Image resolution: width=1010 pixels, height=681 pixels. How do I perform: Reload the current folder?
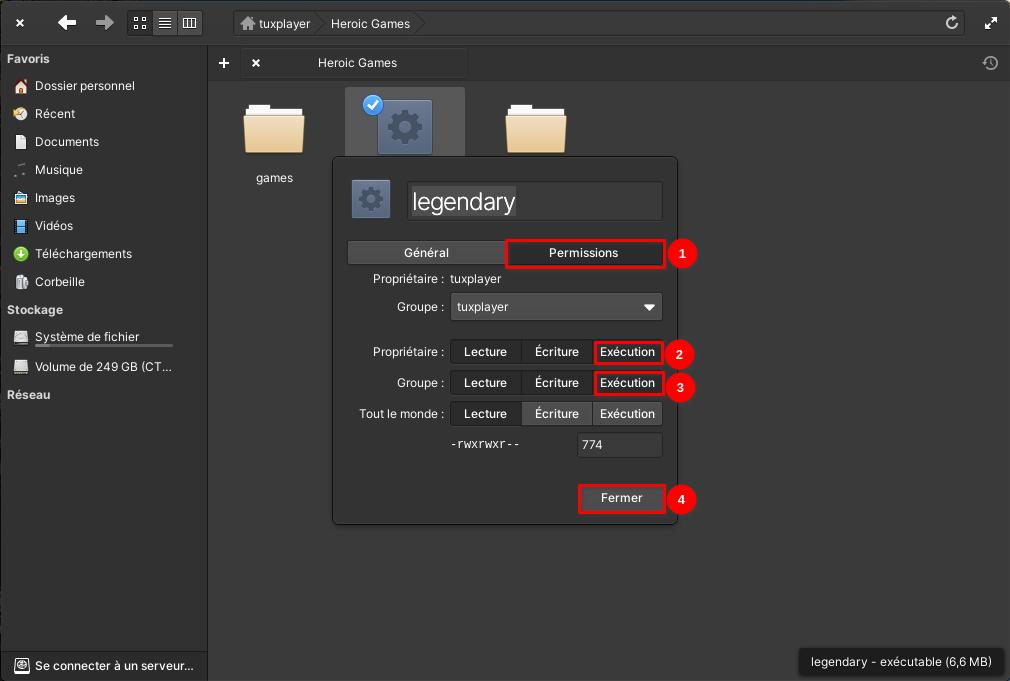(952, 23)
